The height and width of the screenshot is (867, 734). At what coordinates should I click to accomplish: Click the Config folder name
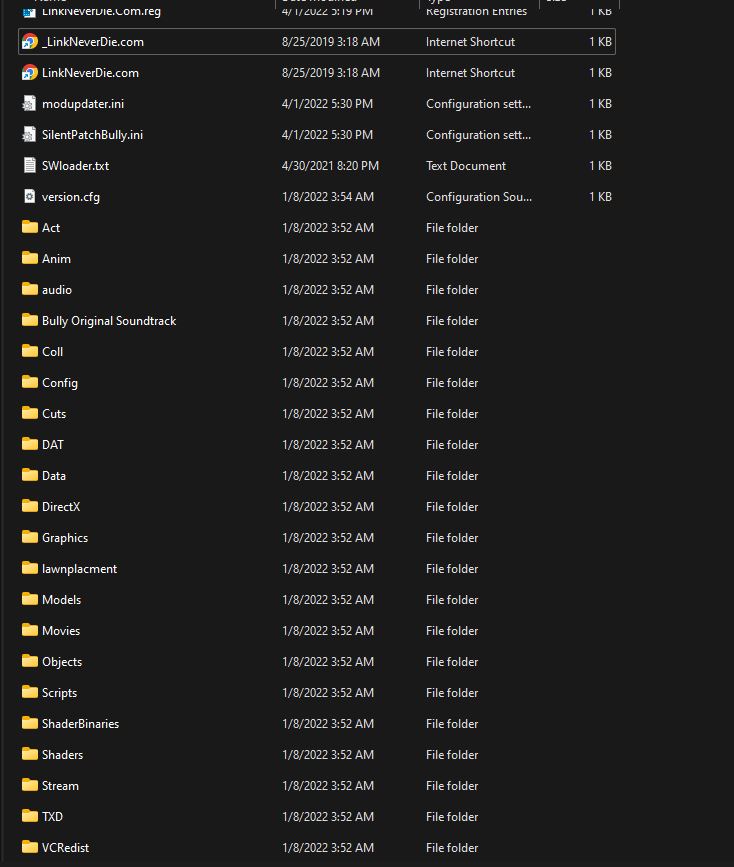tap(60, 383)
